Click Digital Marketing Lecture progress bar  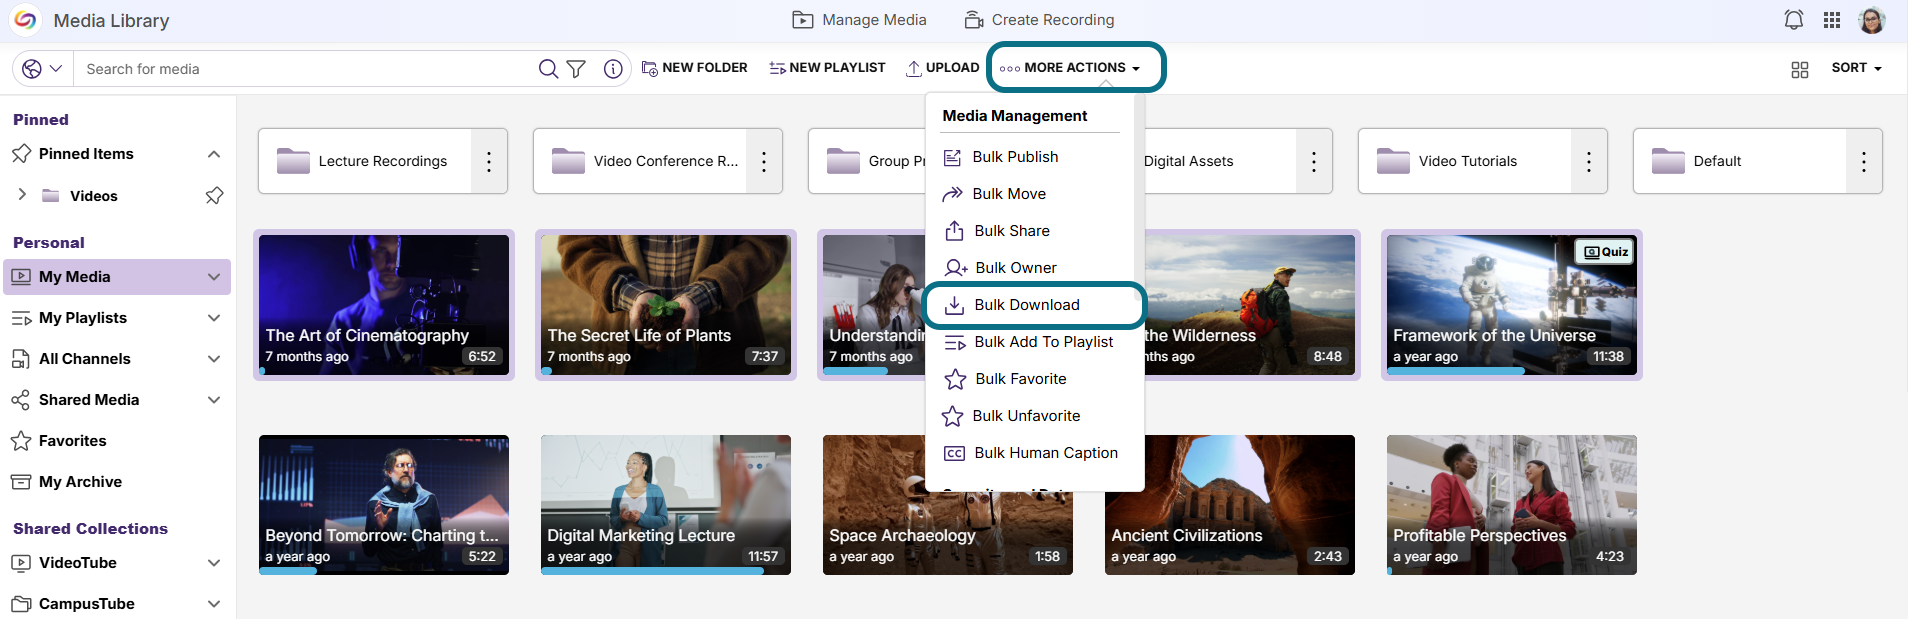tap(652, 571)
